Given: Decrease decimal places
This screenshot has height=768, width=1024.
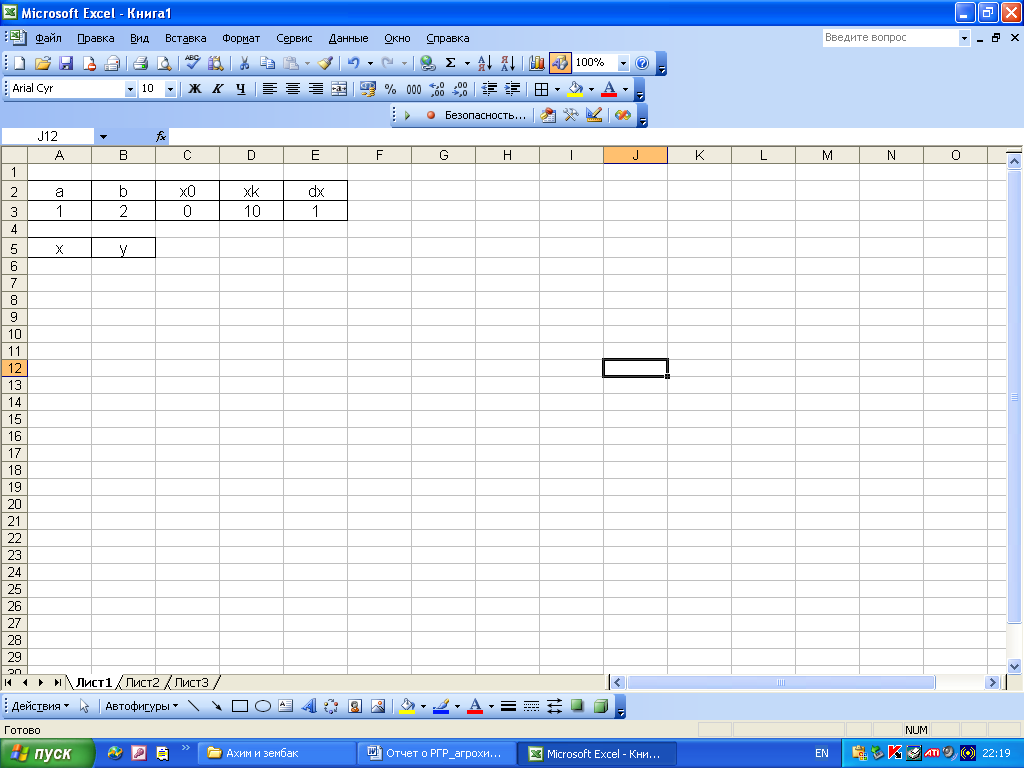Looking at the screenshot, I should 460,89.
